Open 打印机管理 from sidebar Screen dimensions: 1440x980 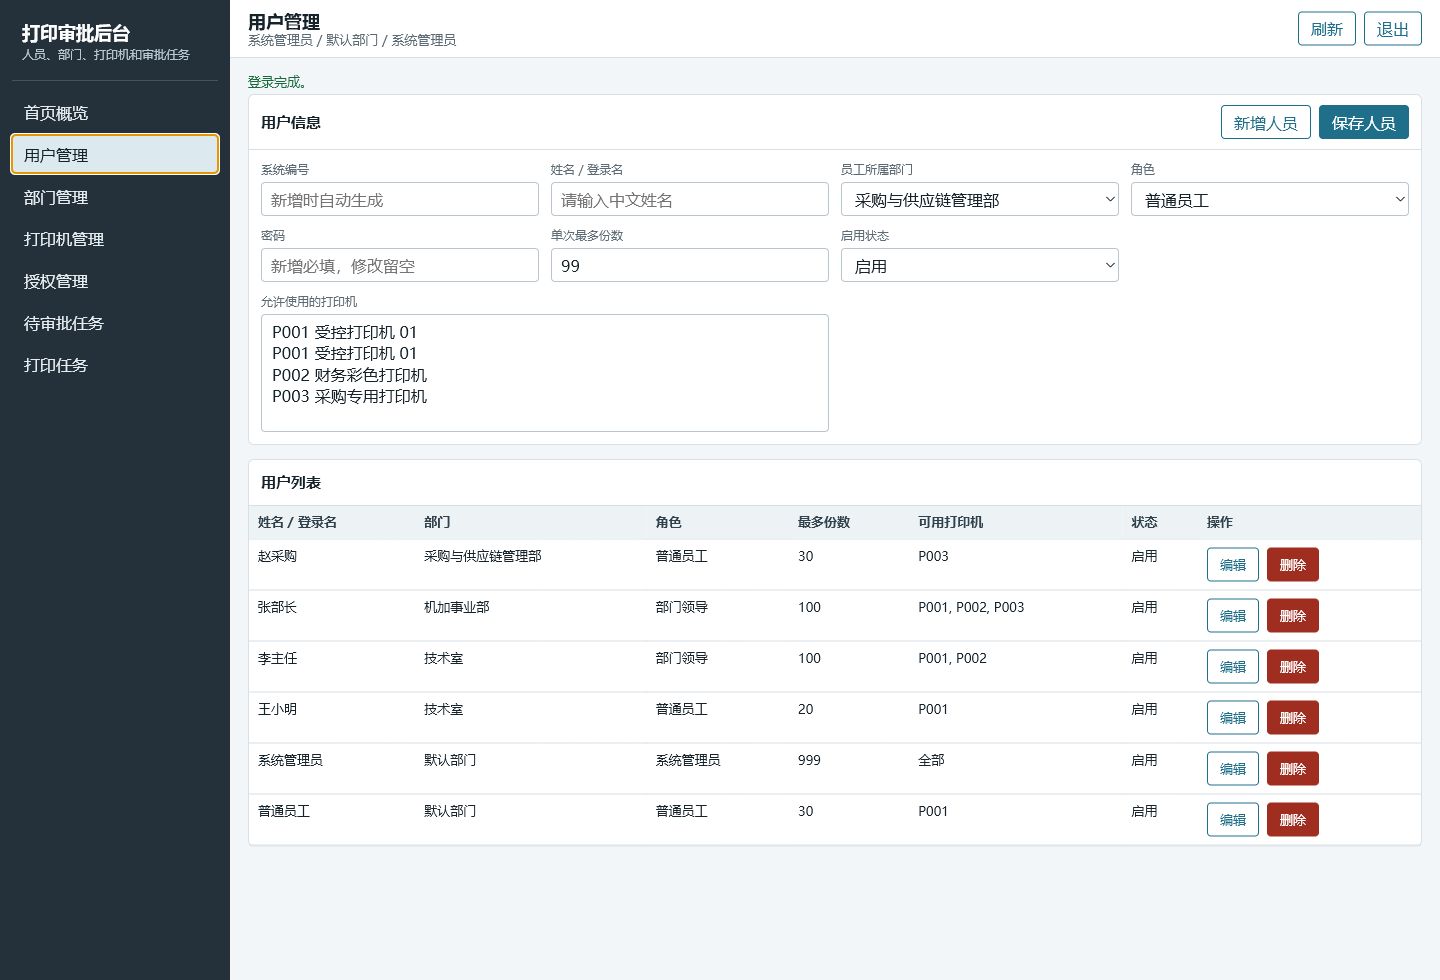(x=114, y=239)
